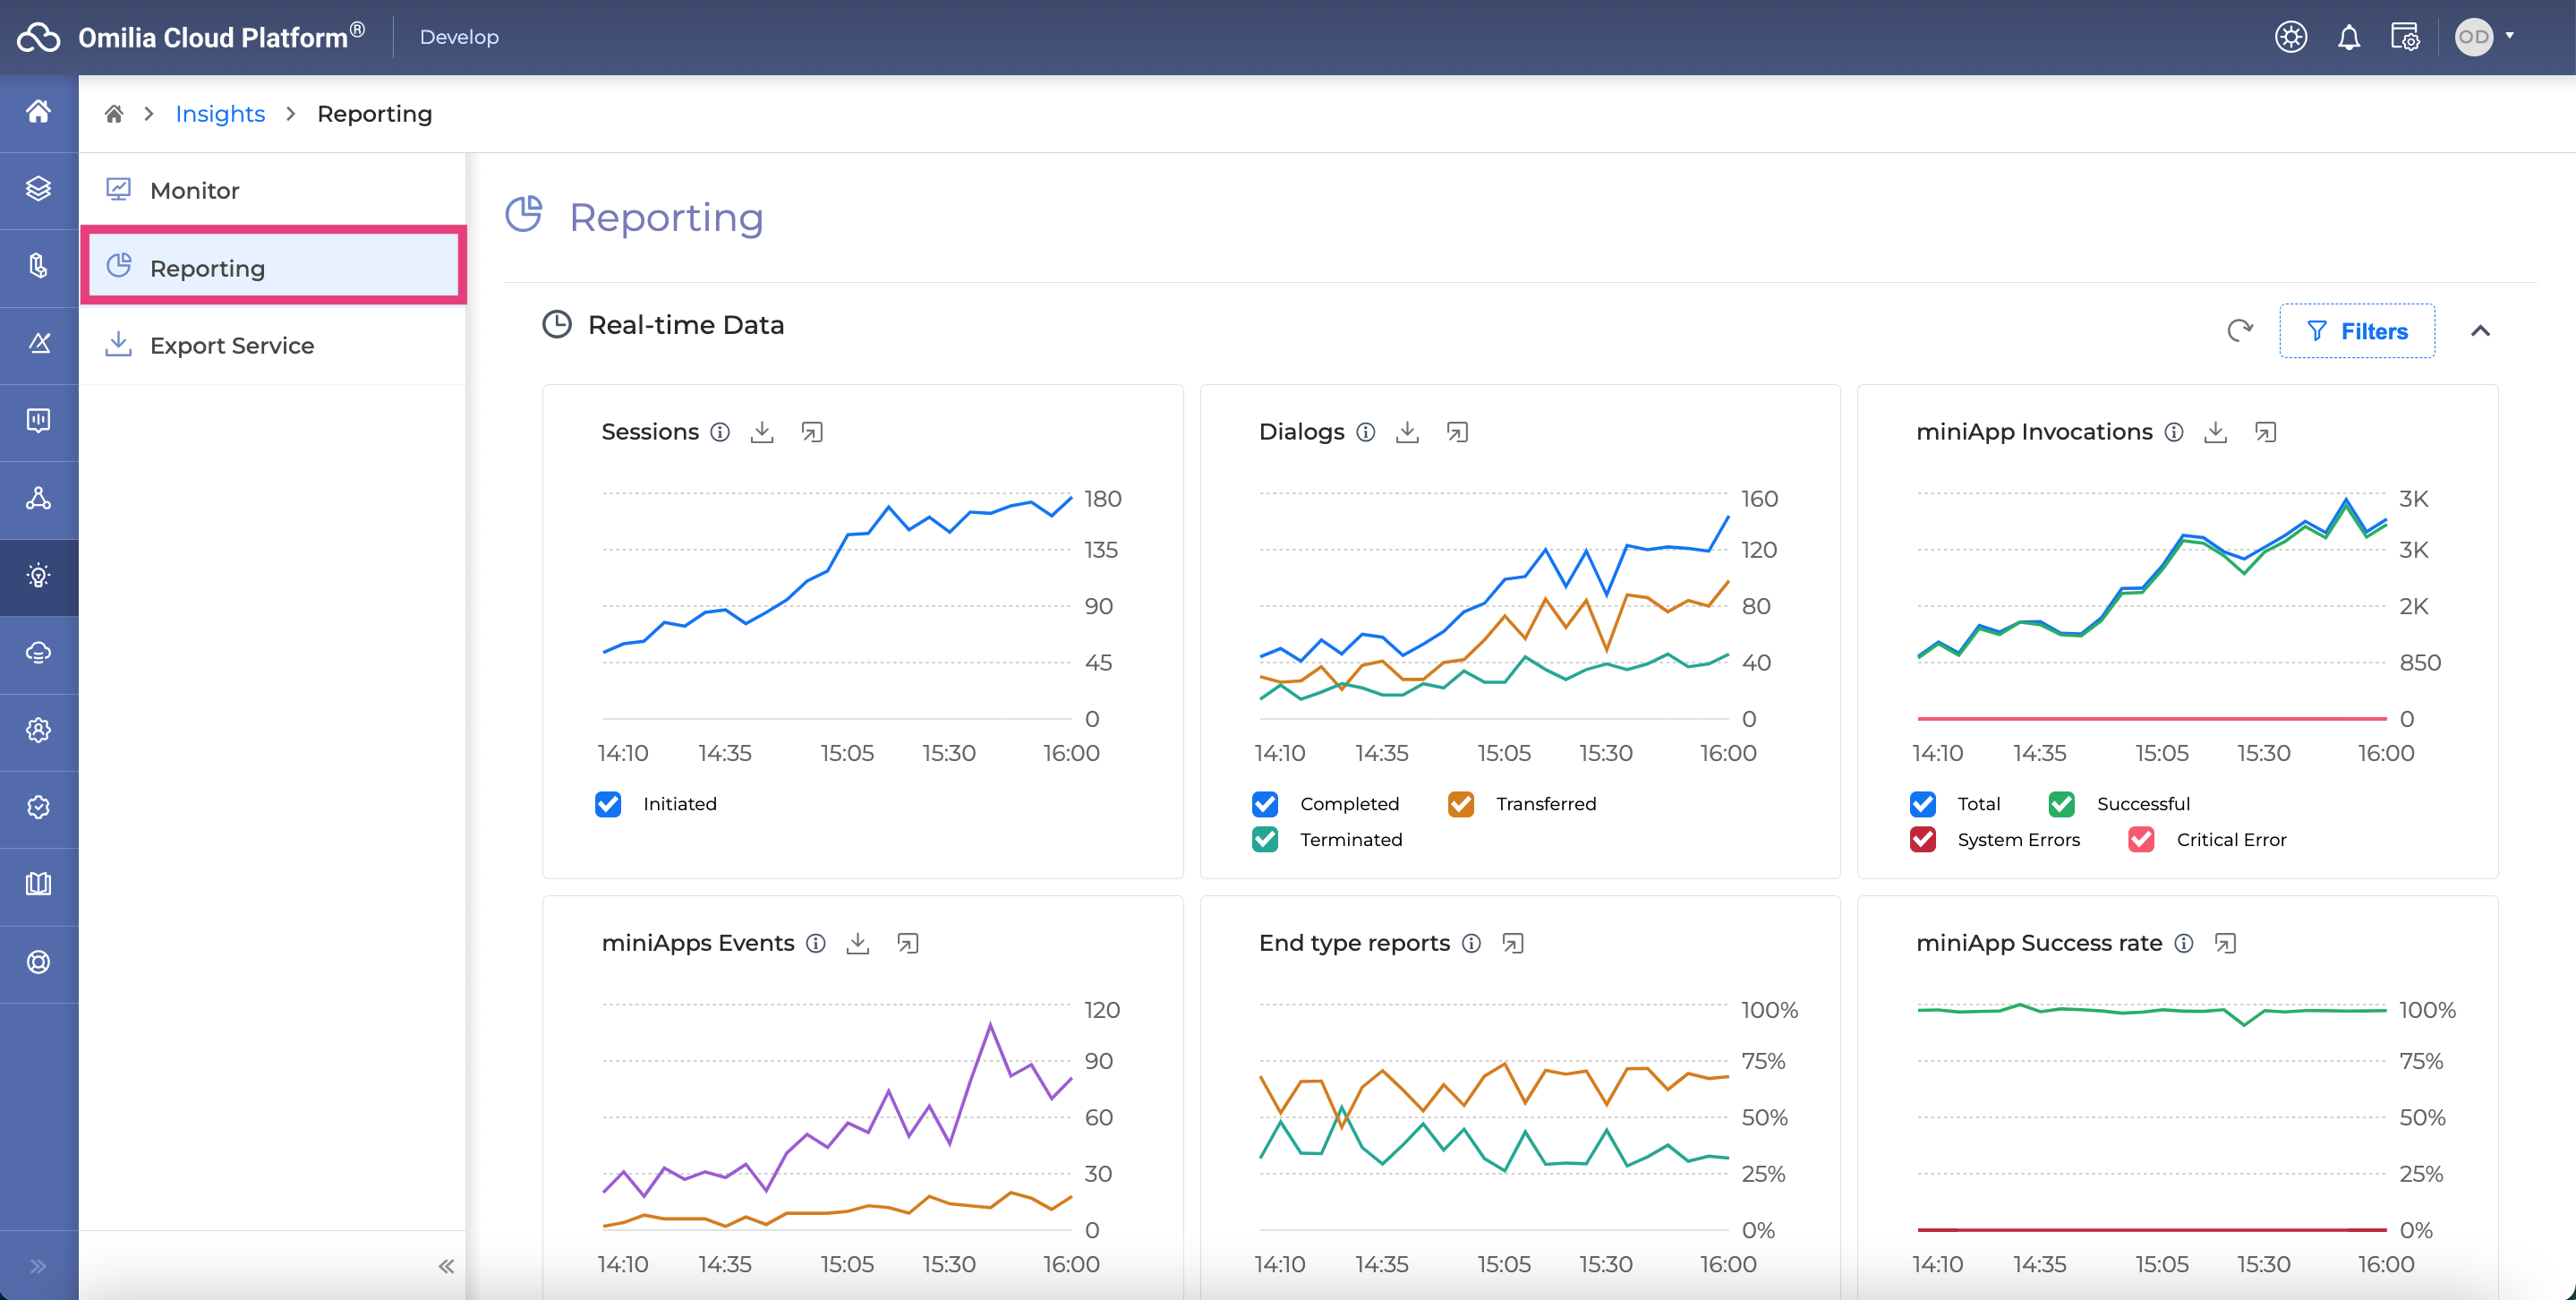Download the miniApps Events chart data
Viewport: 2576px width, 1300px height.
click(858, 943)
